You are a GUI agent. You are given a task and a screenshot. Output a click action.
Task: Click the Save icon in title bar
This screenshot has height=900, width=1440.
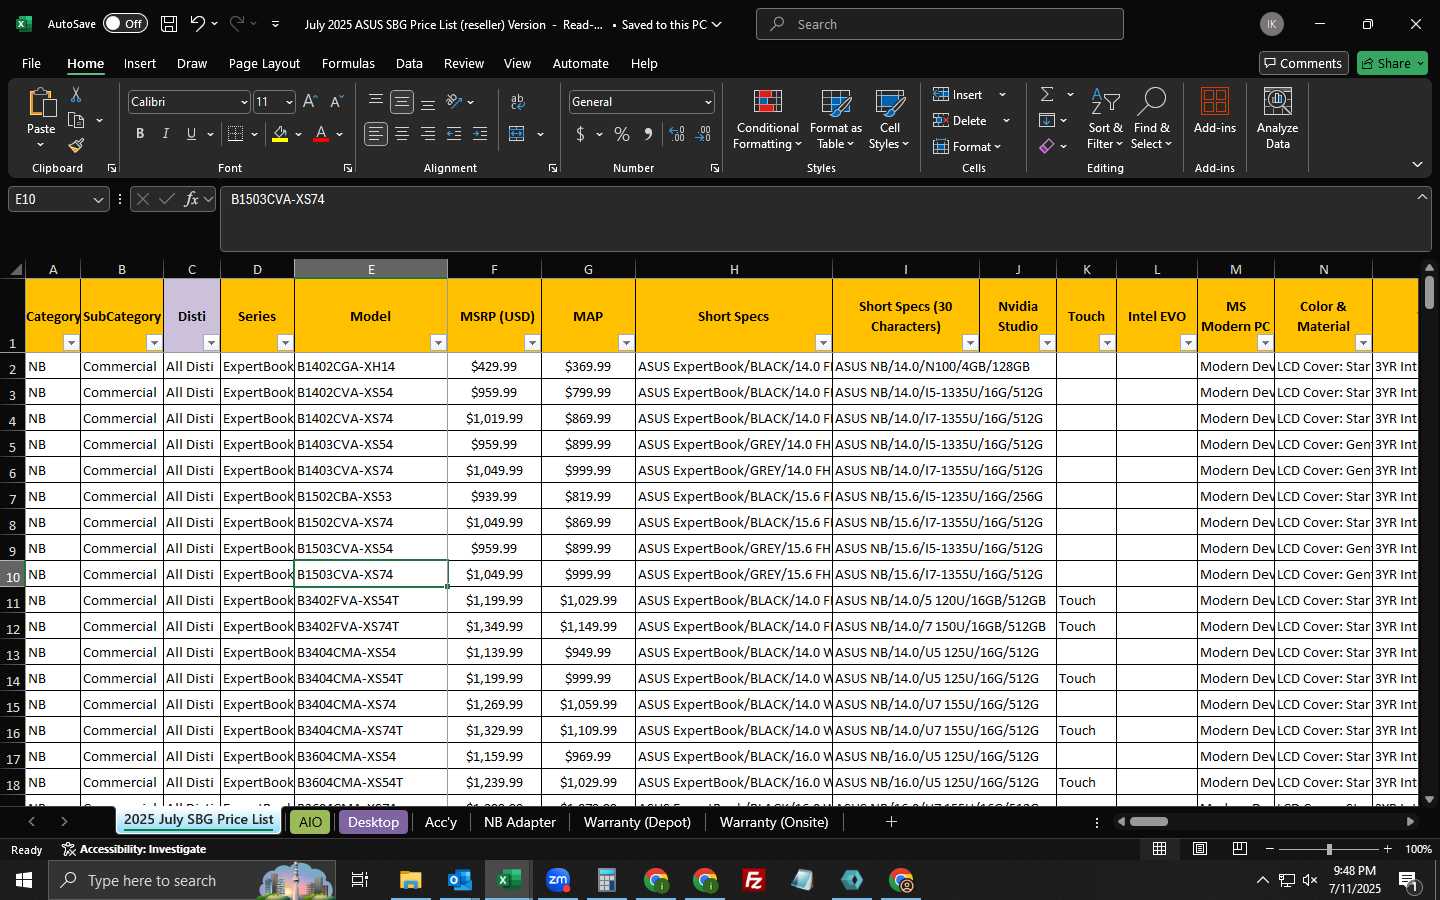pos(169,24)
